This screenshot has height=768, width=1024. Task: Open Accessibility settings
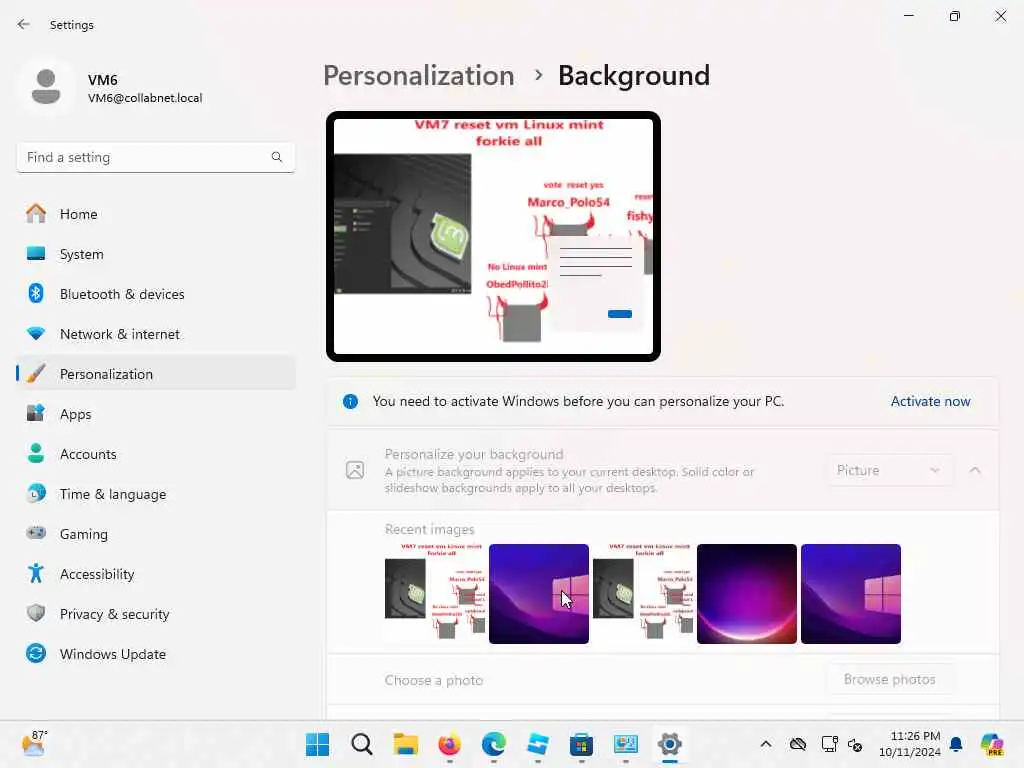155,574
